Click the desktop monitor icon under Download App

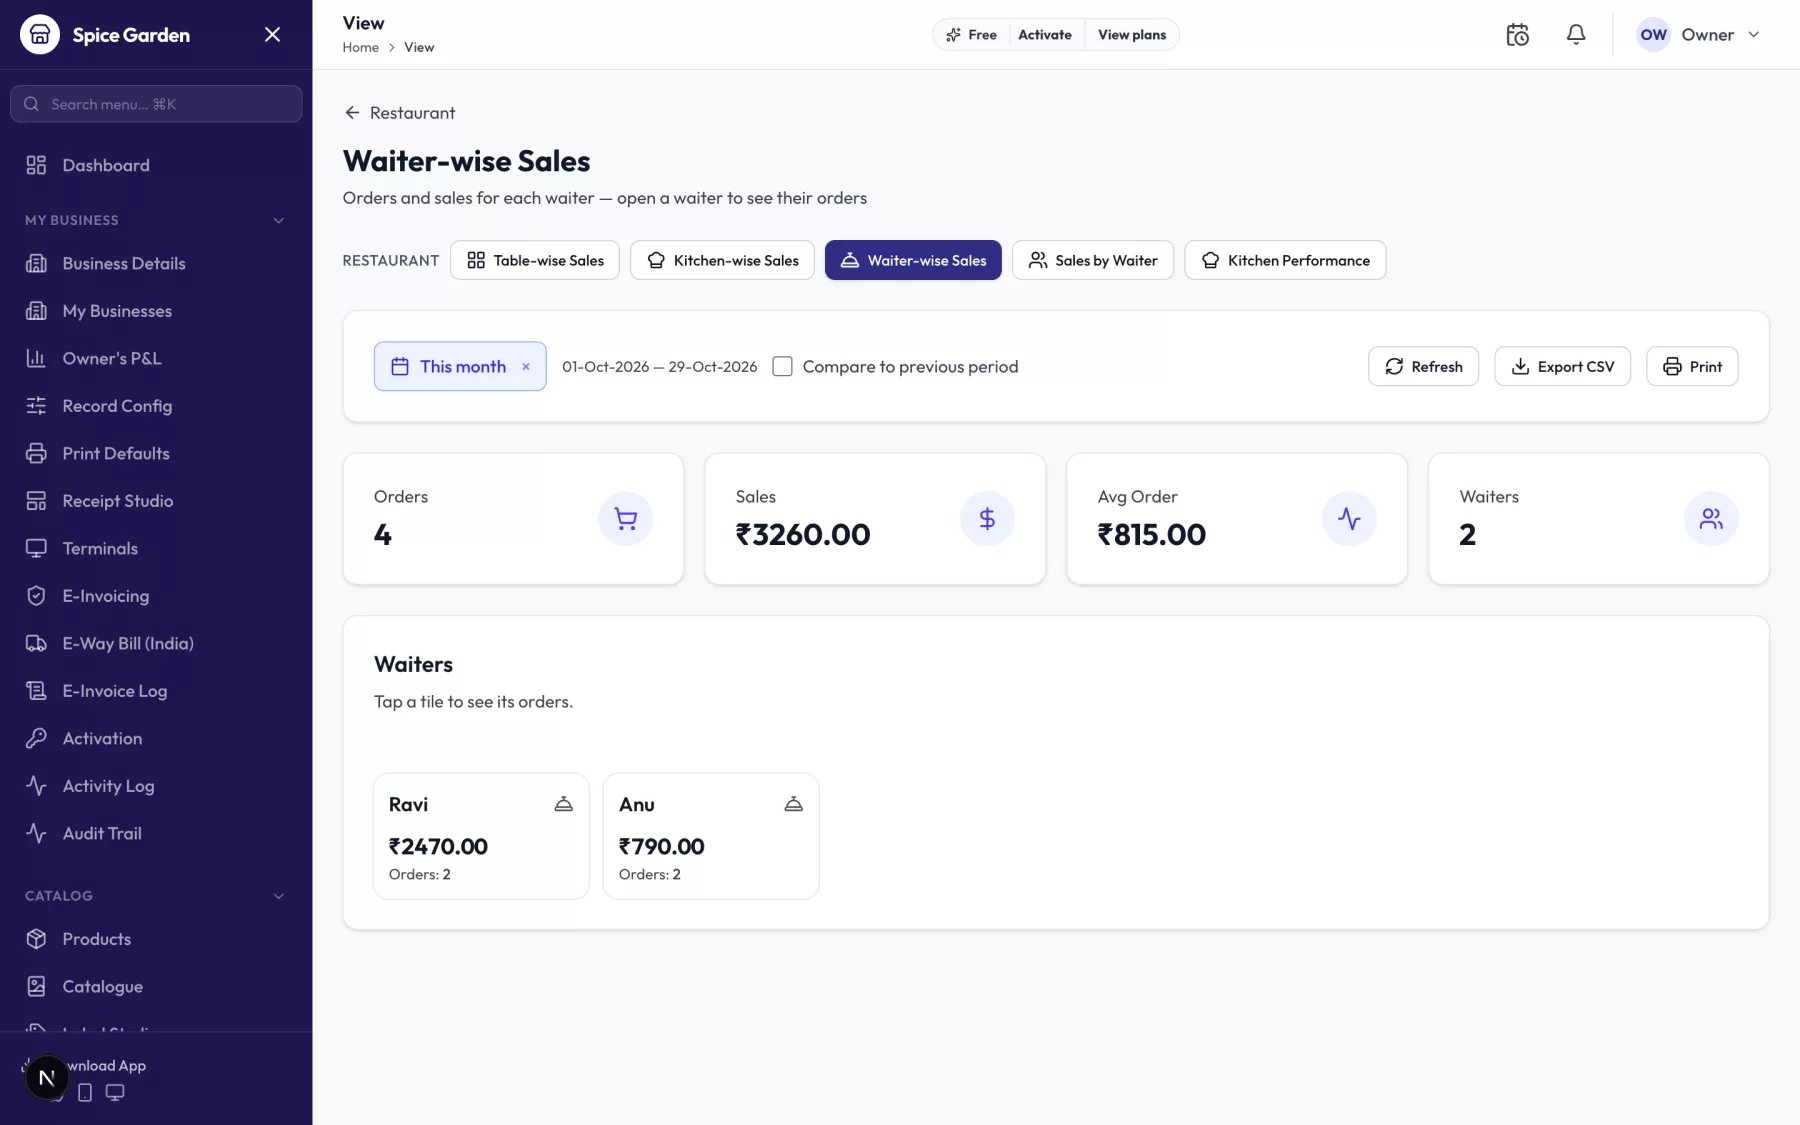[115, 1092]
